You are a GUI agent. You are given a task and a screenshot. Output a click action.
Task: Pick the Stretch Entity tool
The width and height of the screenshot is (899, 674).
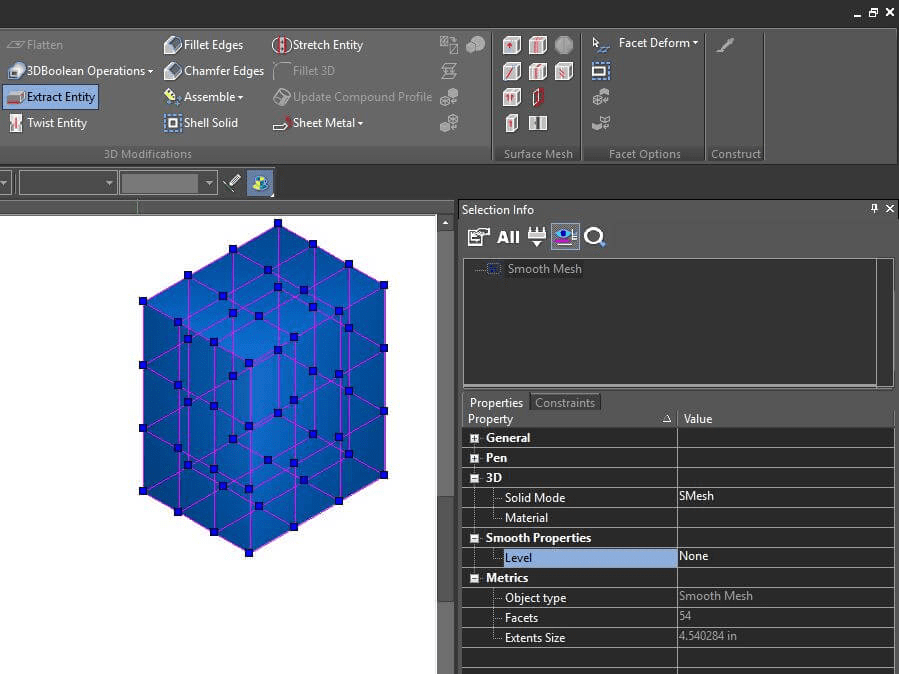(317, 45)
